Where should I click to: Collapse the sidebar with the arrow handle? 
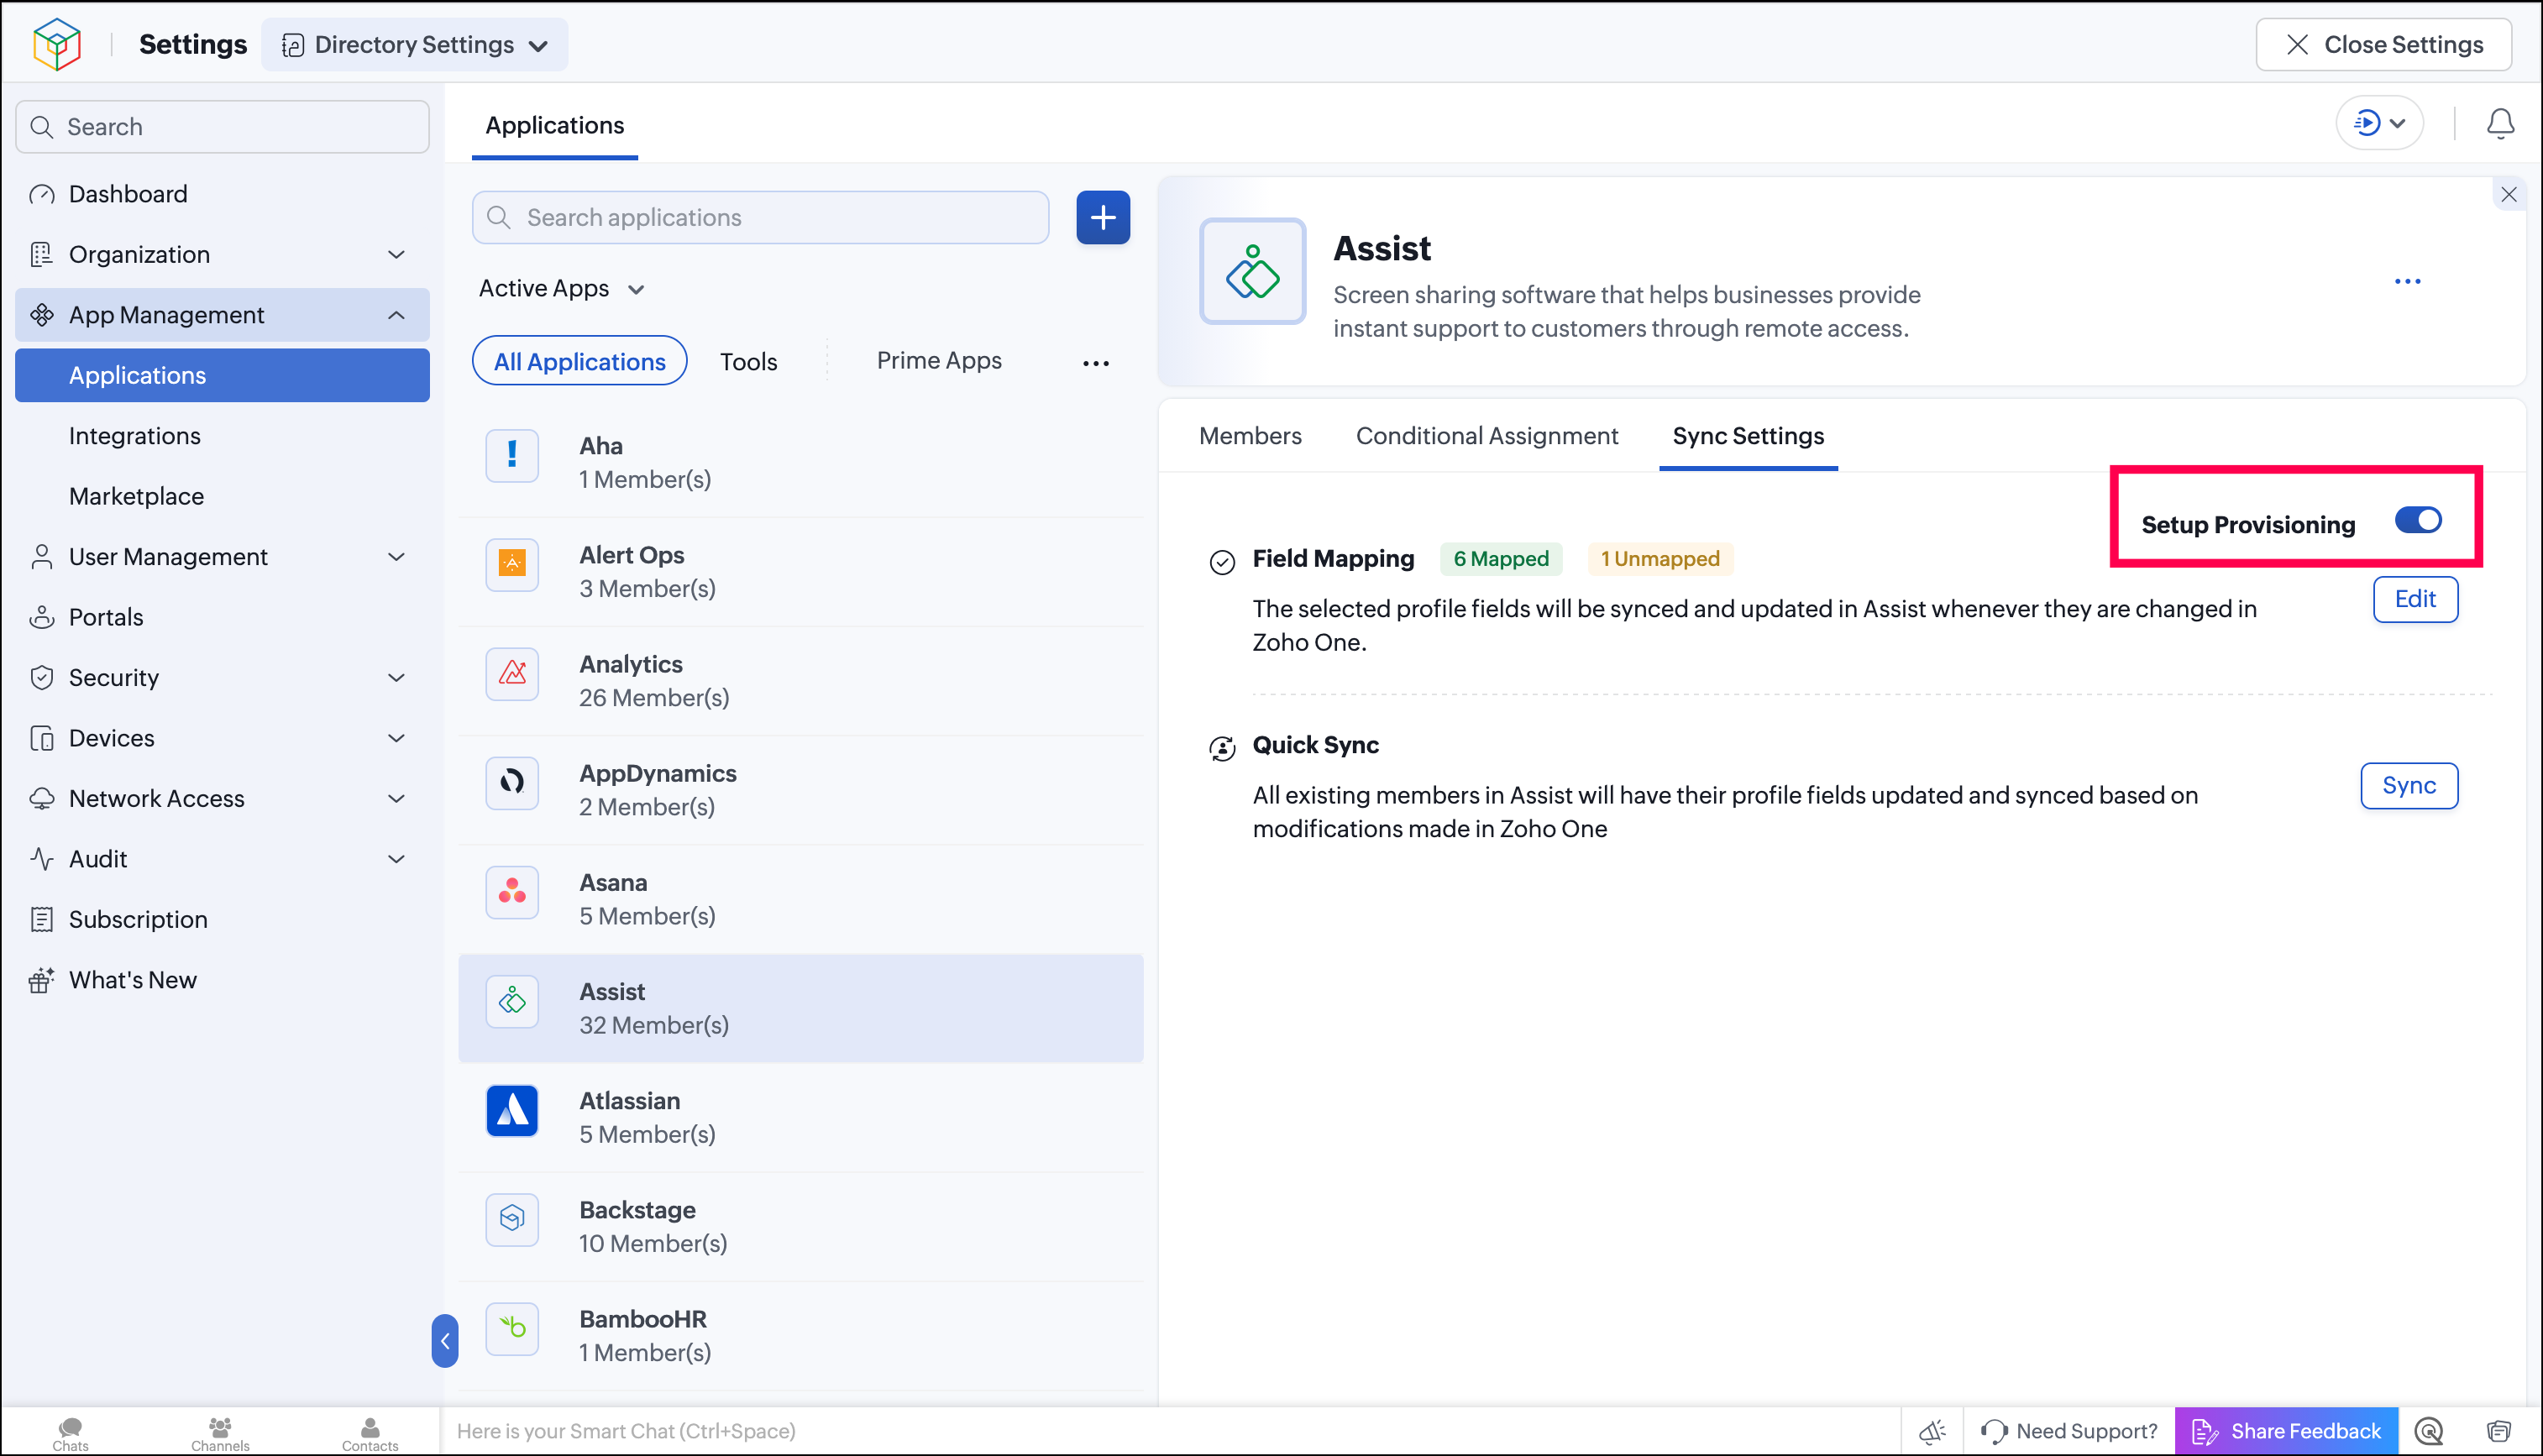pos(445,1340)
